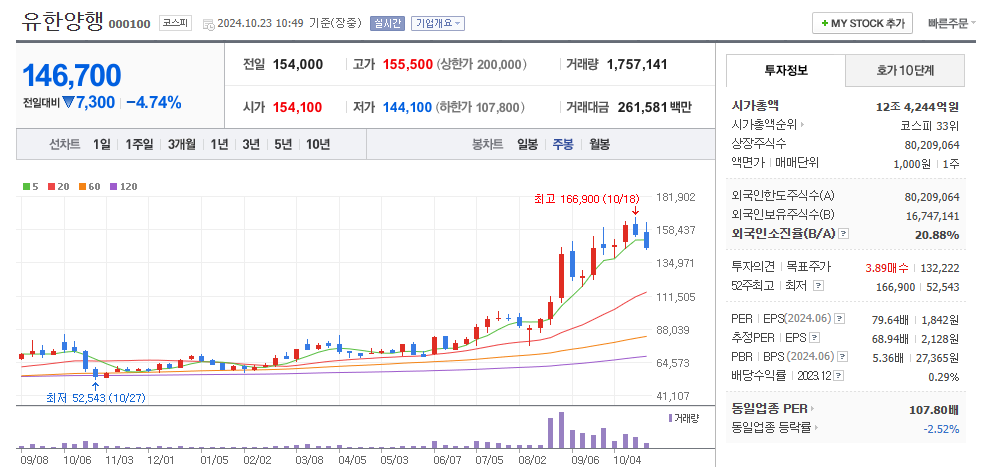Open the 빠른주문 dropdown
Image resolution: width=985 pixels, height=467 pixels.
tap(952, 23)
